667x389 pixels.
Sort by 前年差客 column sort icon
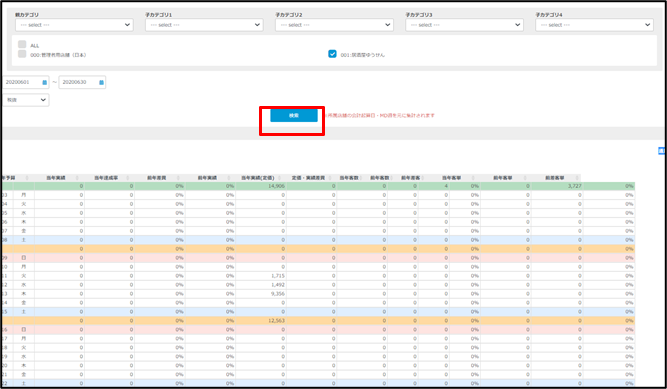pyautogui.click(x=423, y=178)
